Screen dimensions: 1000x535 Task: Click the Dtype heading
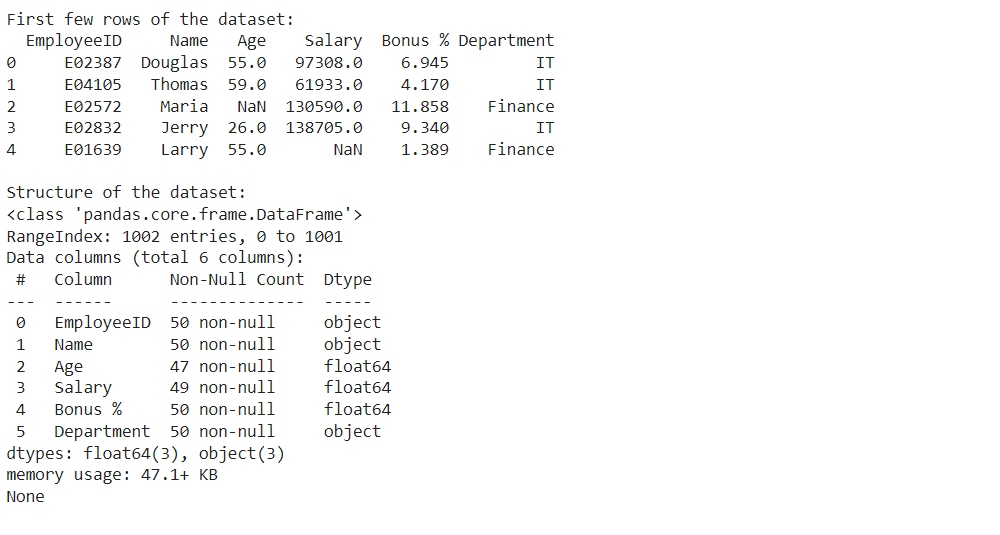pyautogui.click(x=348, y=280)
